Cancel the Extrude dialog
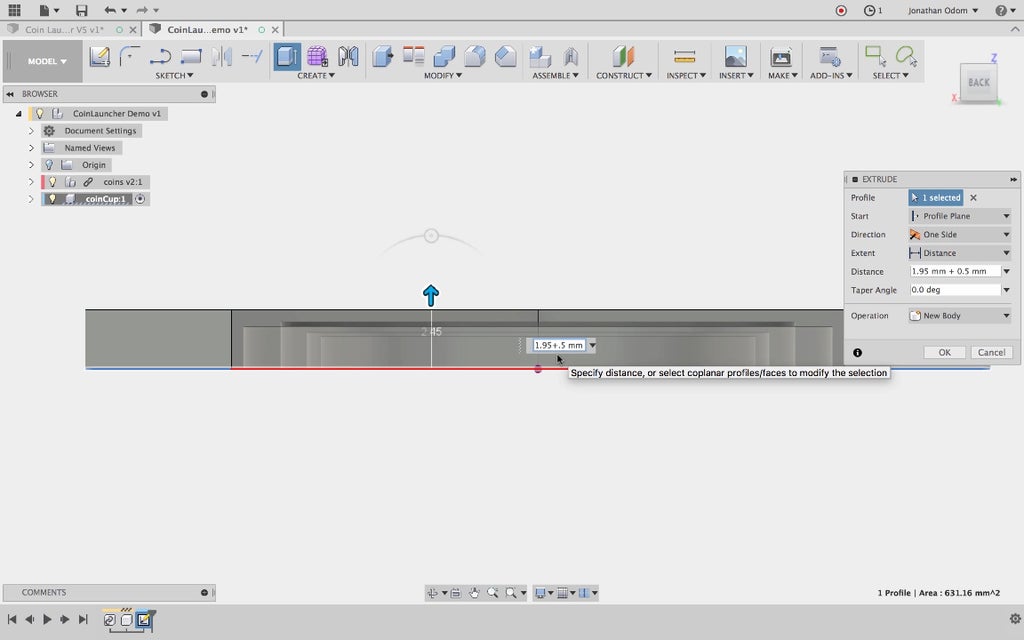Screen dimensions: 1024x640 pos(991,353)
